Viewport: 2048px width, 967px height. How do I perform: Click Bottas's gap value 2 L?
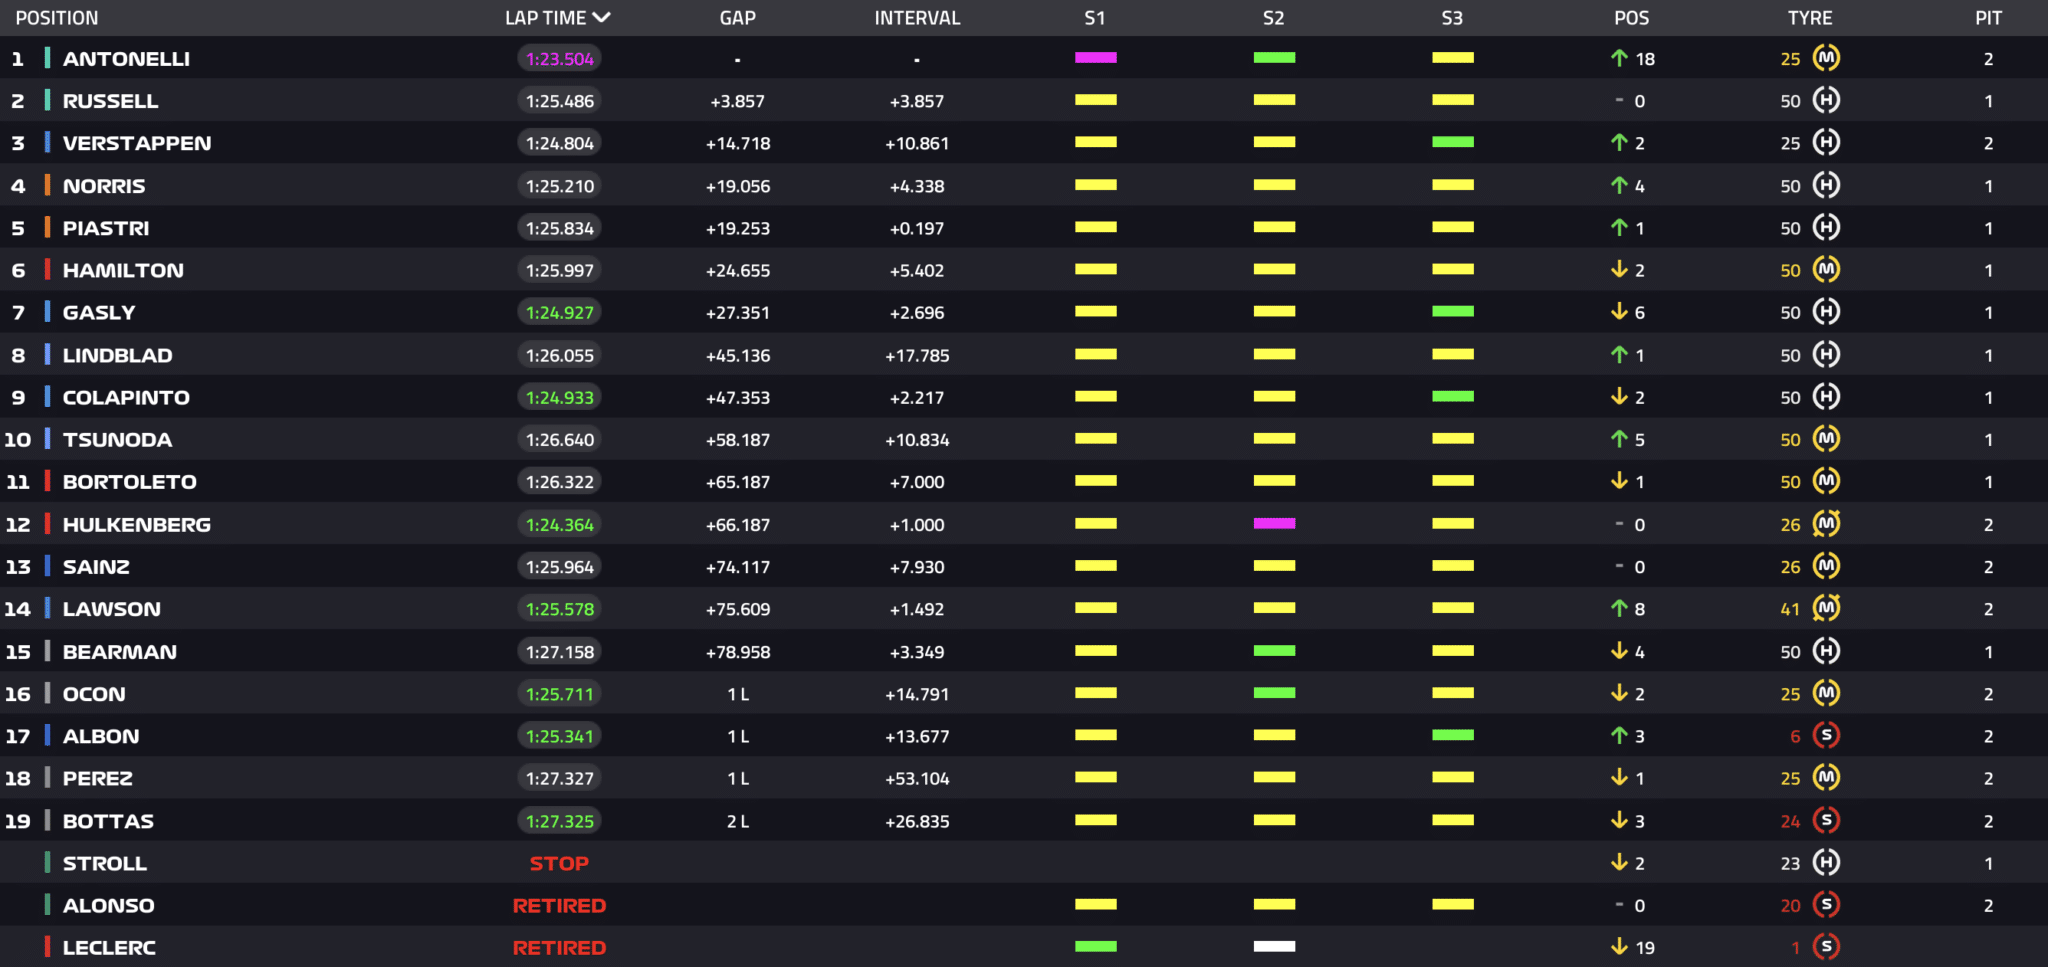point(737,821)
